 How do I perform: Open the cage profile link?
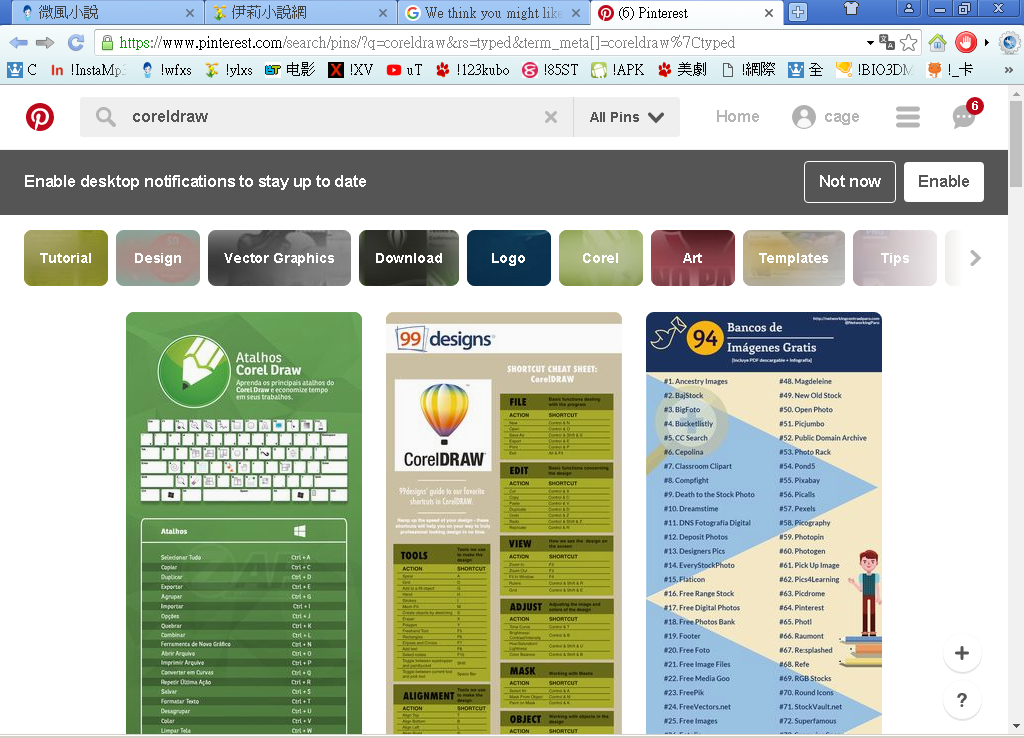tap(825, 117)
